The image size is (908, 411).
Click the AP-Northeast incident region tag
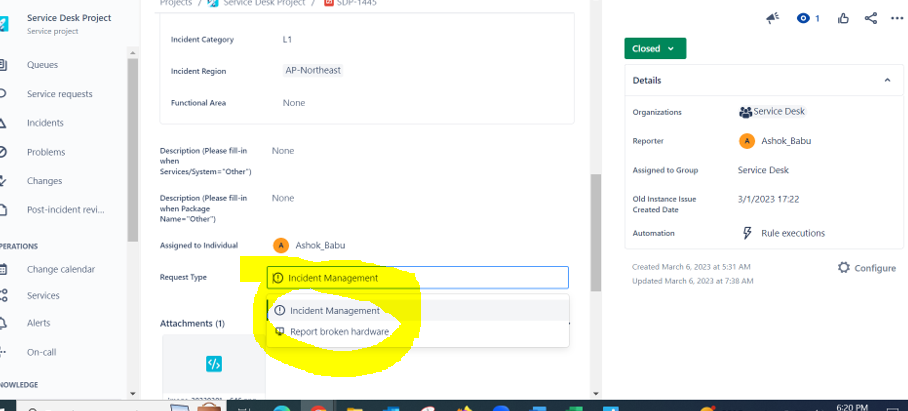pos(313,71)
